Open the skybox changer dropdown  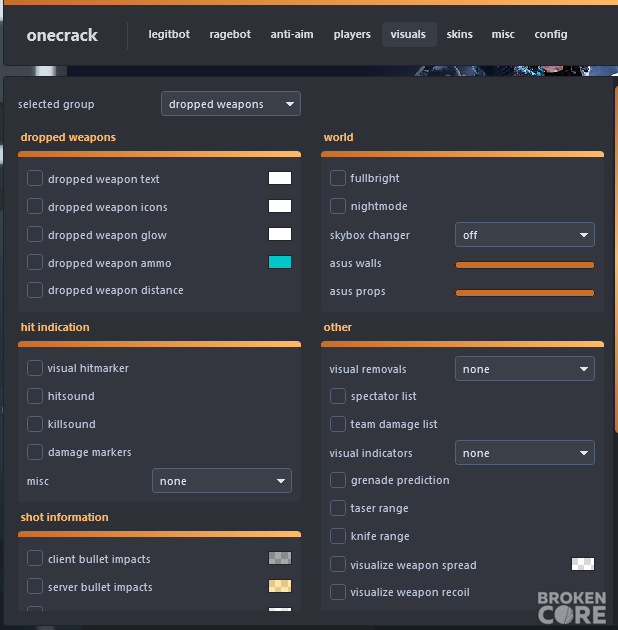[x=524, y=235]
